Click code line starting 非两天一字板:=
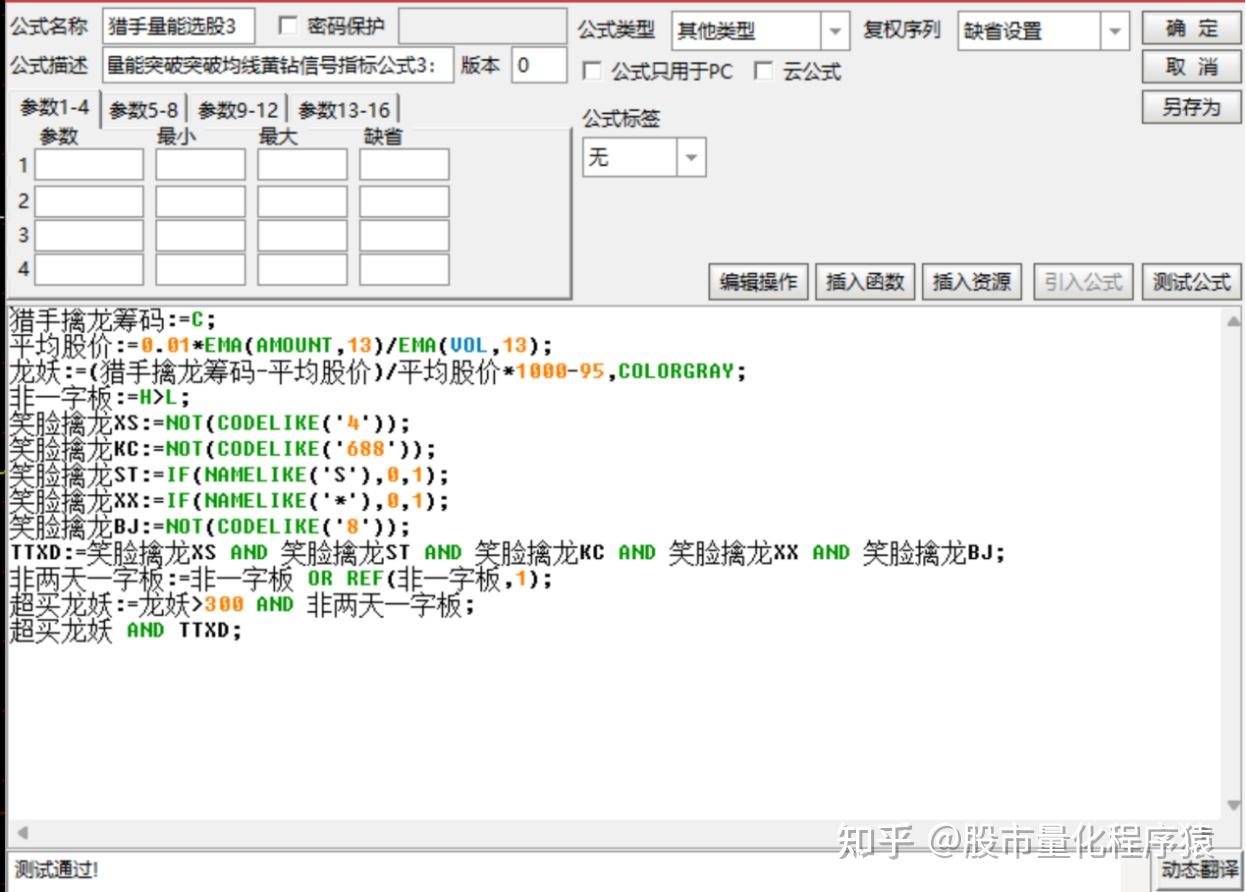Viewport: 1246px width, 892px height. 281,579
